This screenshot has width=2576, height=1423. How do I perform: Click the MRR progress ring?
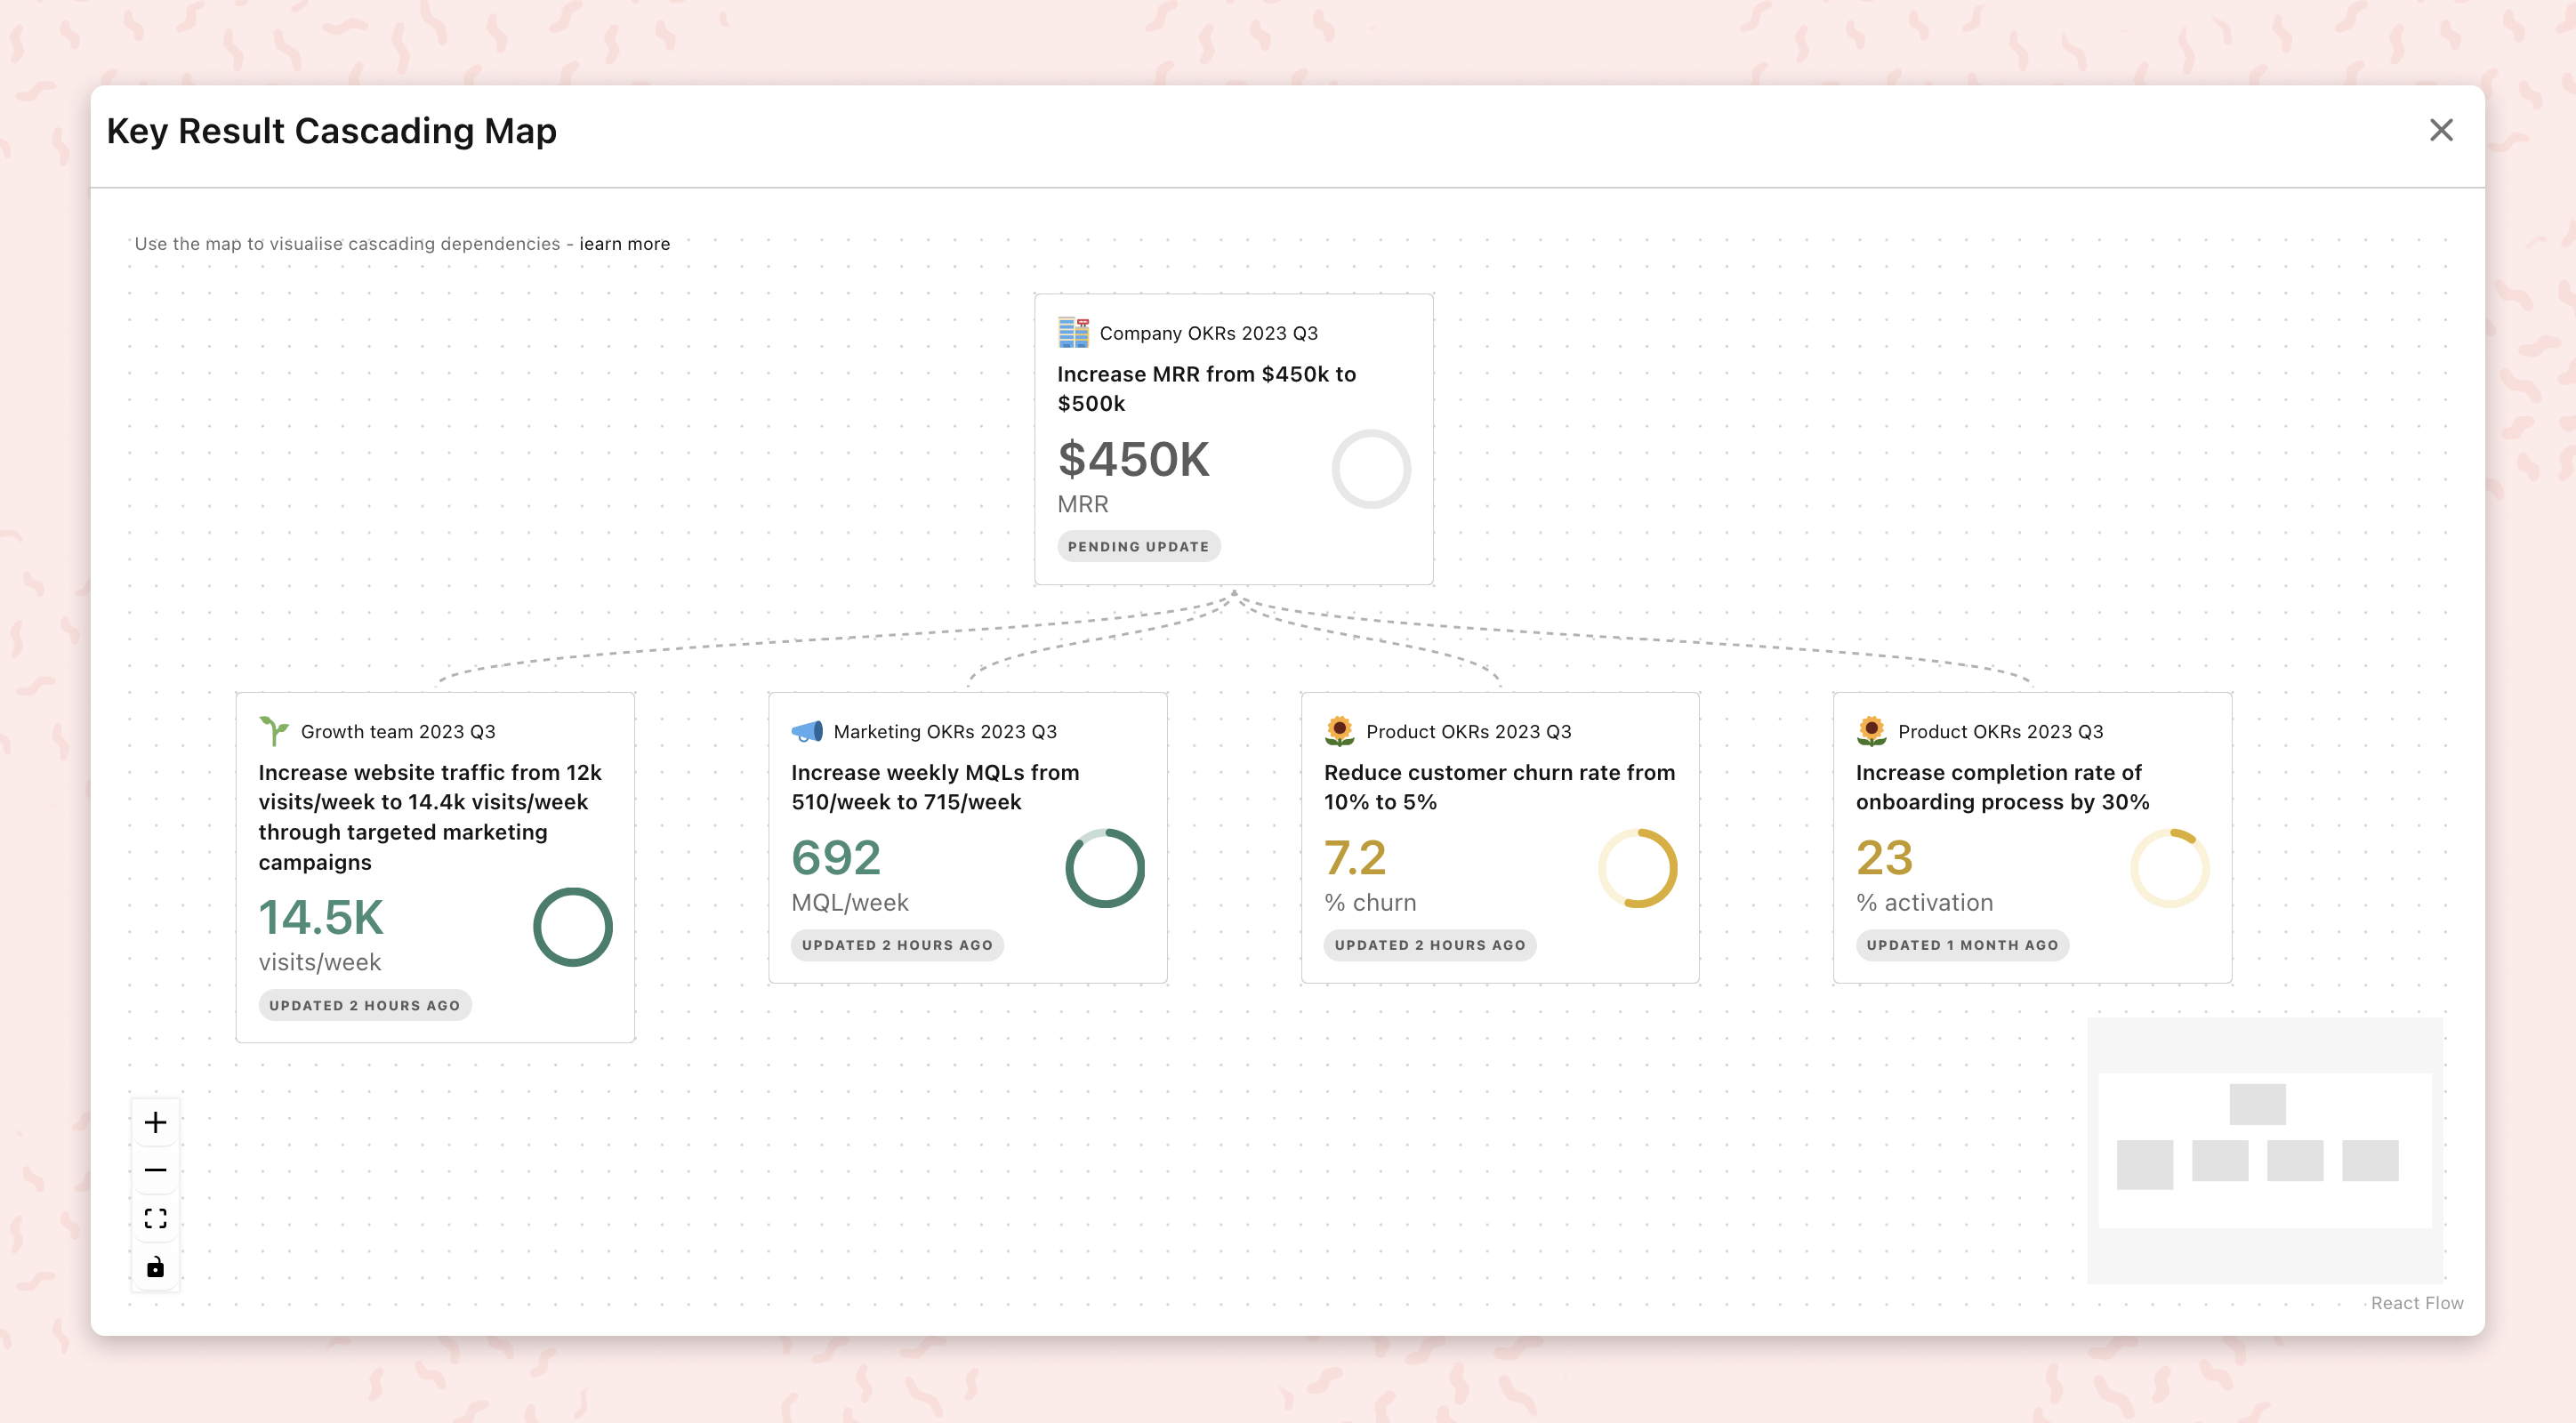point(1371,469)
